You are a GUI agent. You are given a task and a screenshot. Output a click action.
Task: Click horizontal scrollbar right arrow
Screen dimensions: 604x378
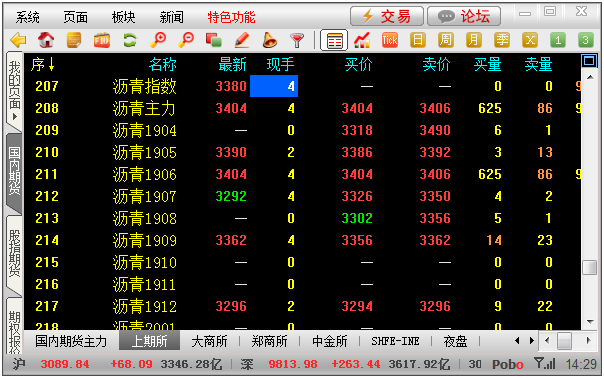click(x=588, y=341)
